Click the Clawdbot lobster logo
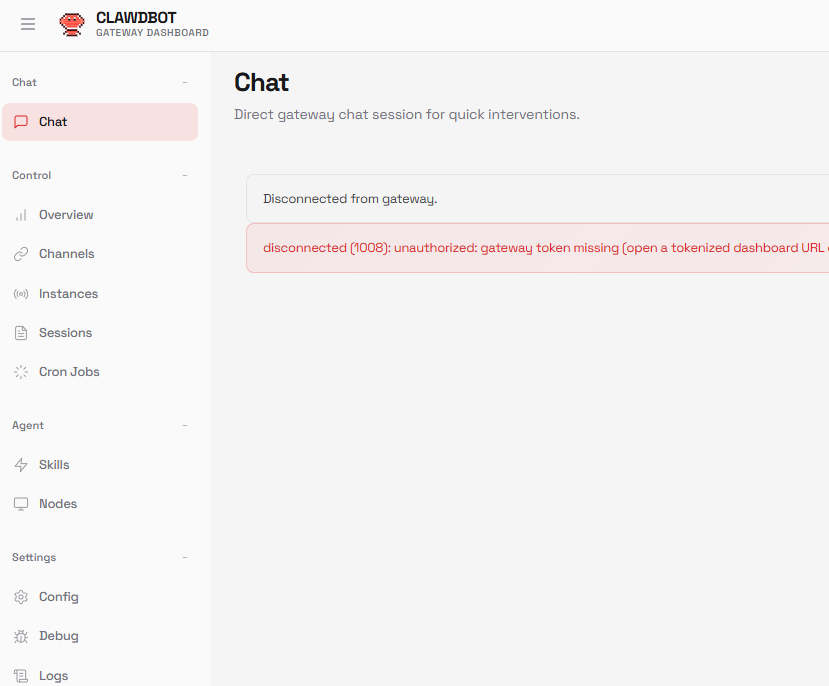 72,25
